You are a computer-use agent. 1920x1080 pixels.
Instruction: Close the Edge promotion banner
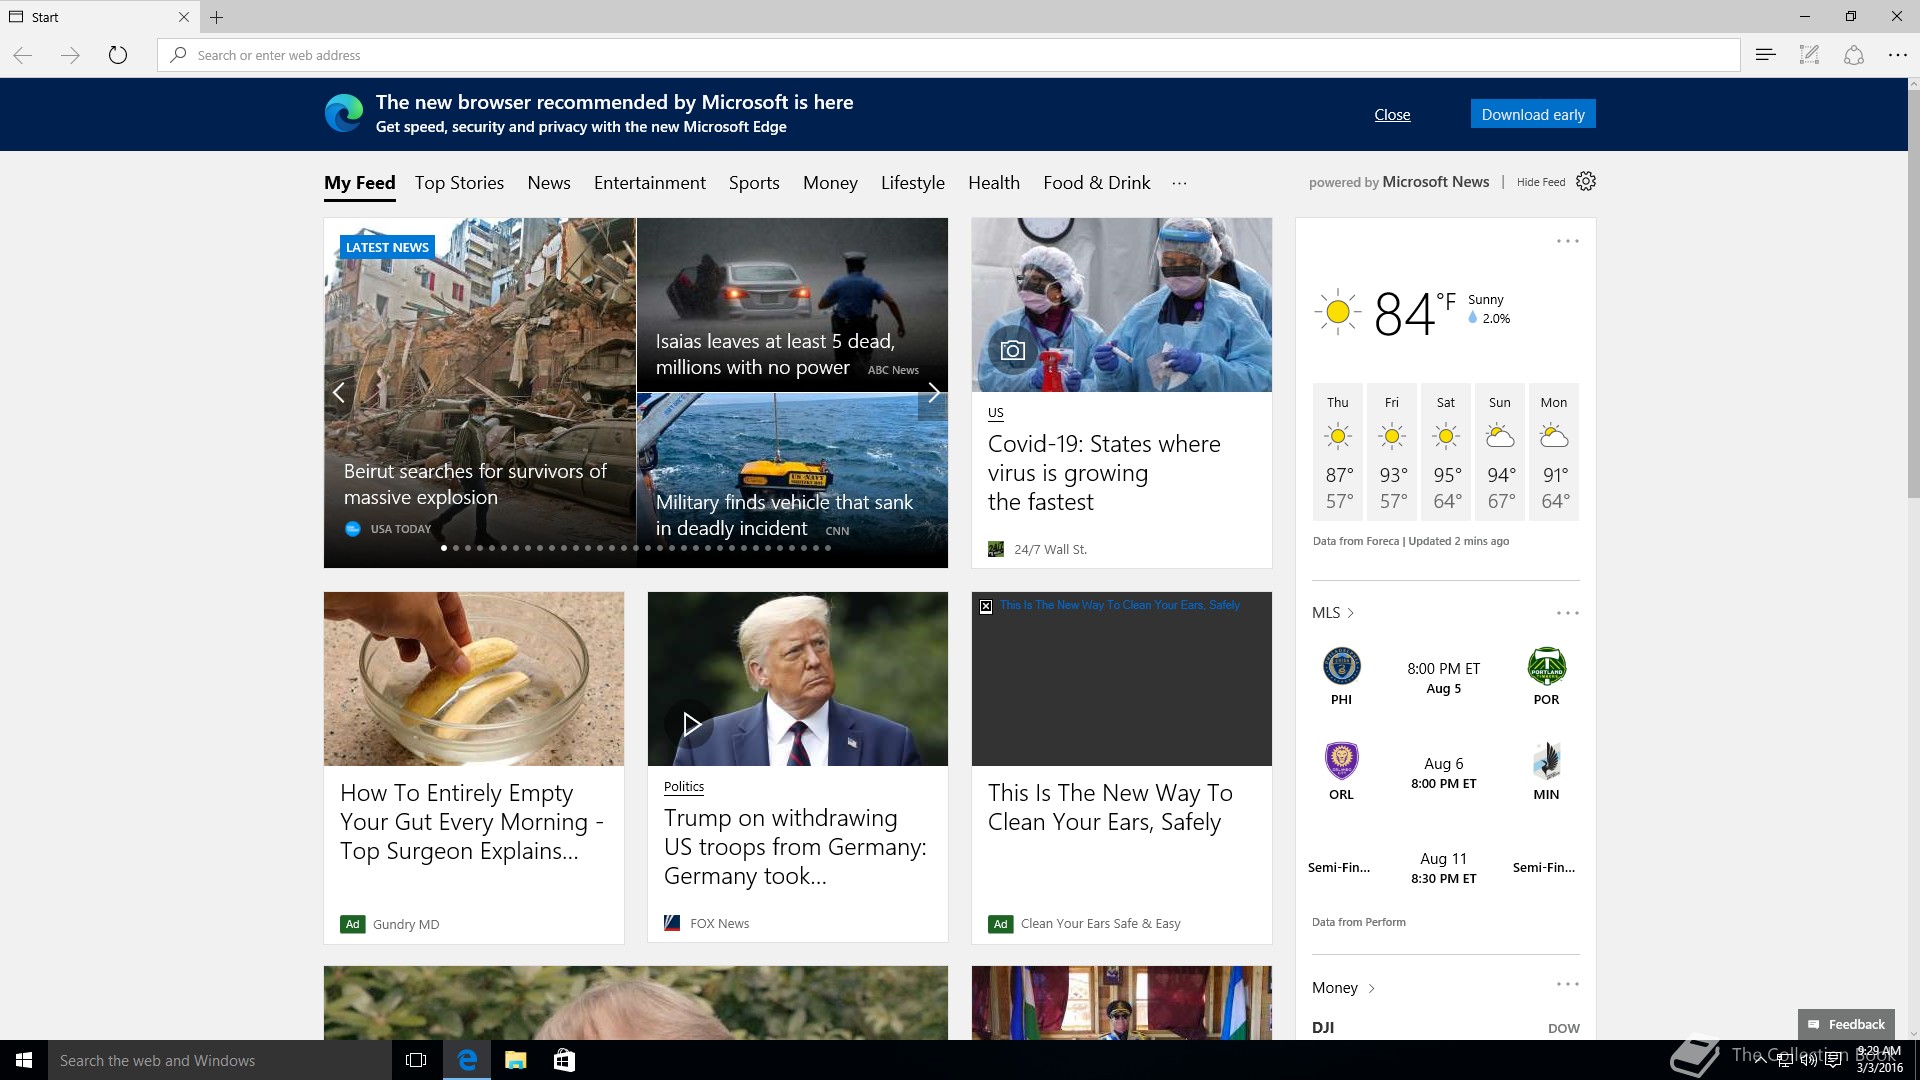click(1392, 115)
